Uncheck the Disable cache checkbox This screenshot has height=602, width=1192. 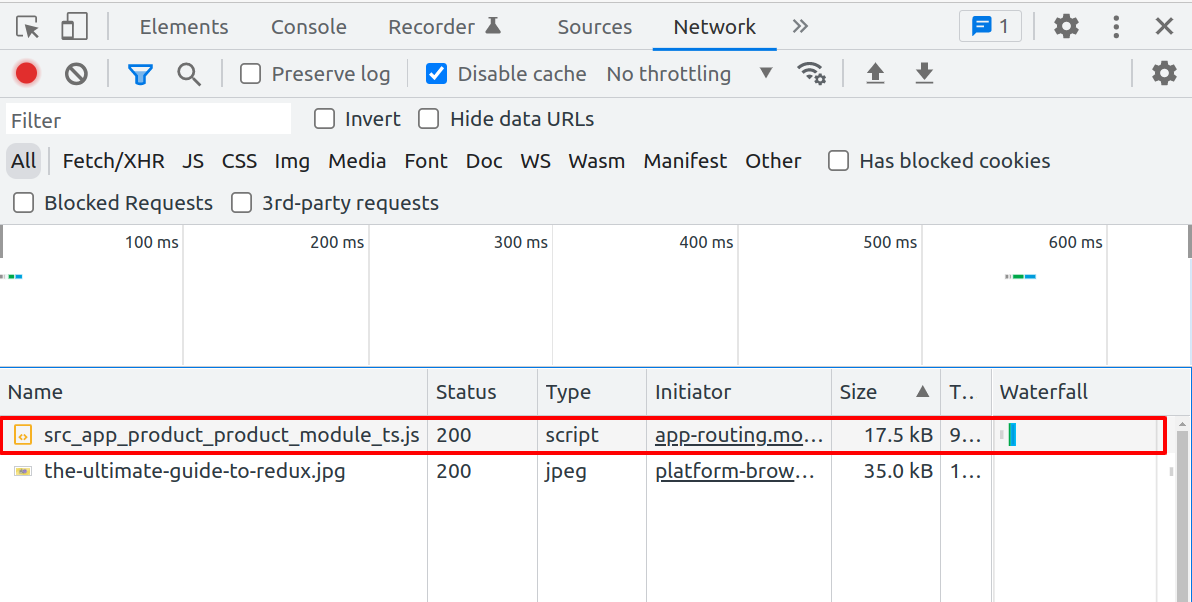click(436, 74)
